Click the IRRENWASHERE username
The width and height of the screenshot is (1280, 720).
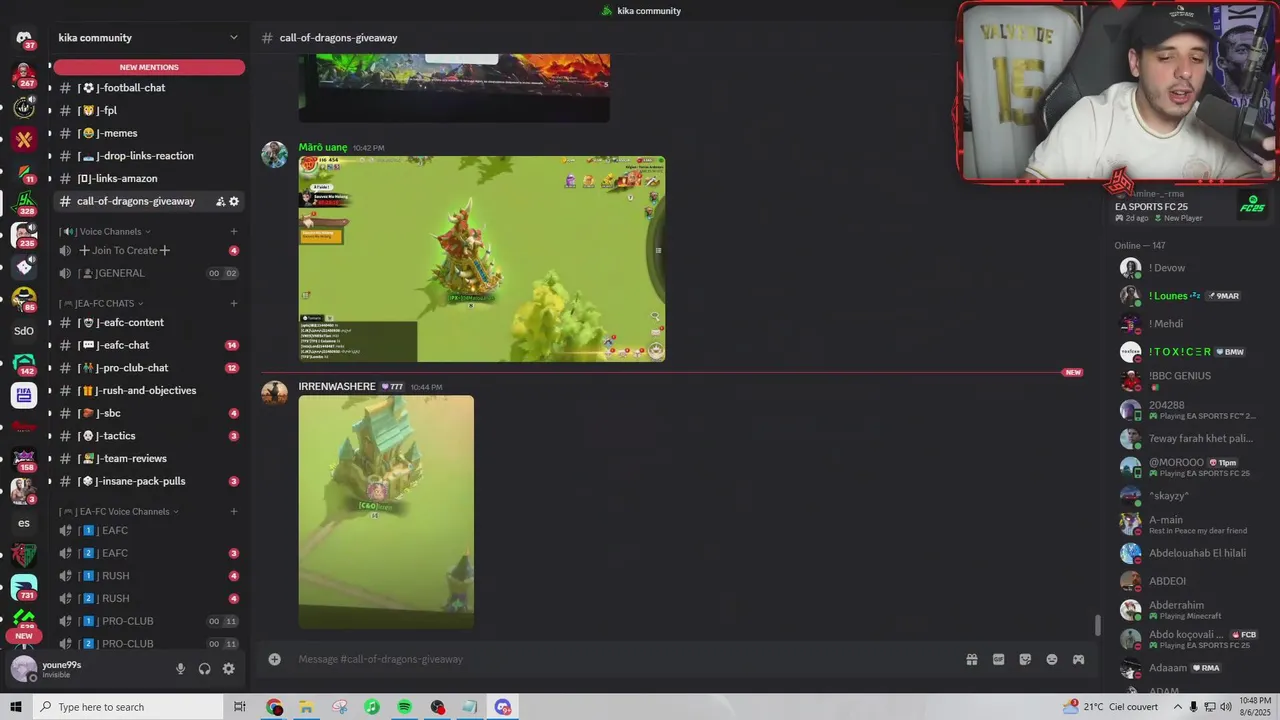click(x=337, y=387)
